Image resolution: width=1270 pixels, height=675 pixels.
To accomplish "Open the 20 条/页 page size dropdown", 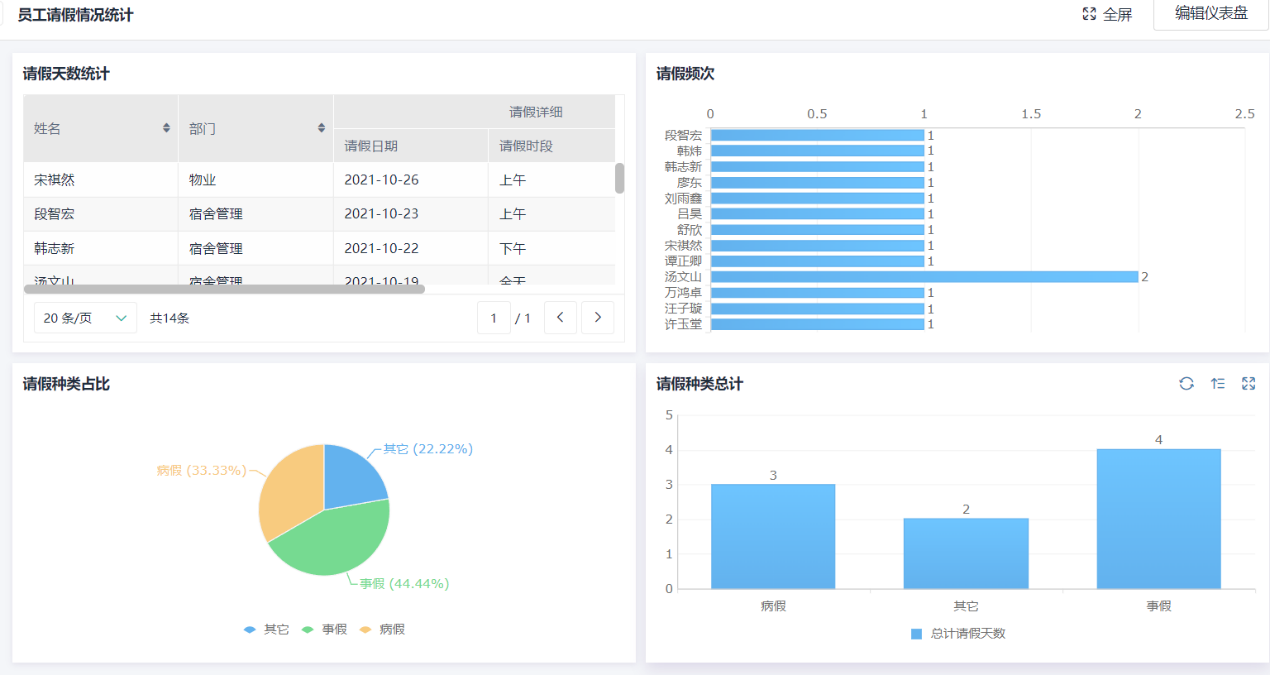I will click(x=85, y=318).
